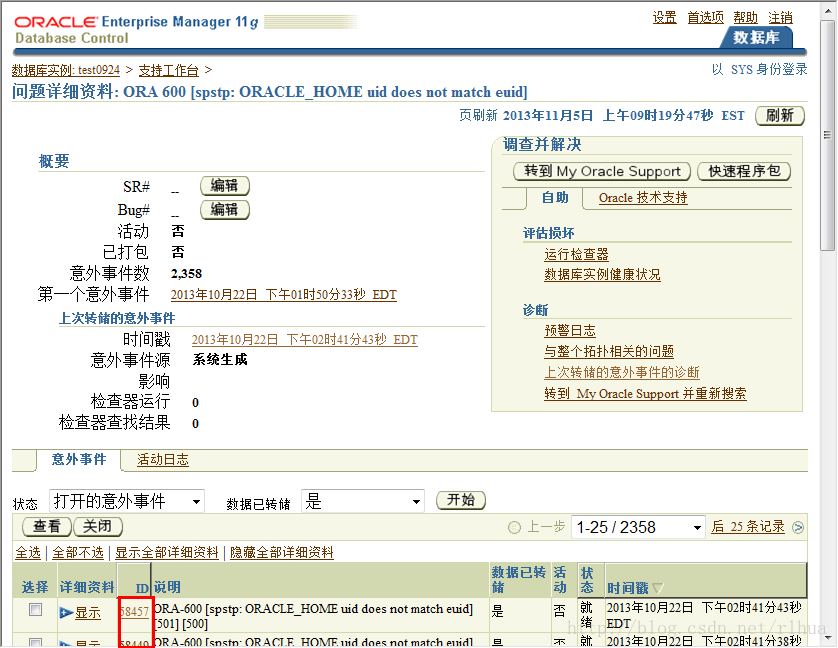This screenshot has height=648, width=838.
Task: Open the 状态 dropdown showing 打开的意外事件
Action: point(127,502)
